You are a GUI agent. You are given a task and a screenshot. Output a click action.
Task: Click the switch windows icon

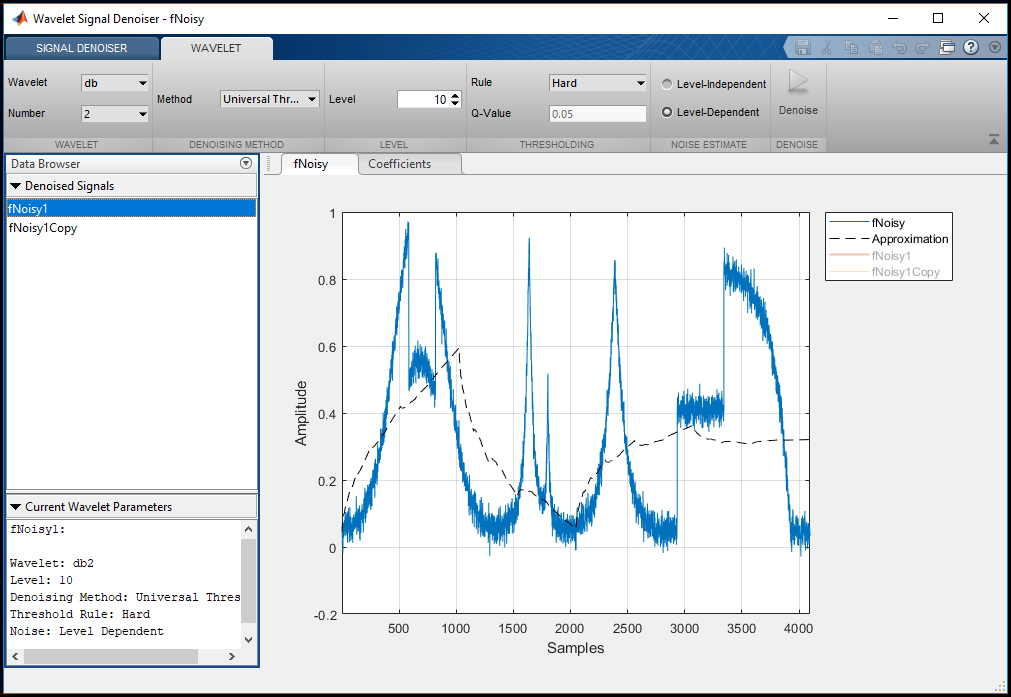tap(947, 47)
